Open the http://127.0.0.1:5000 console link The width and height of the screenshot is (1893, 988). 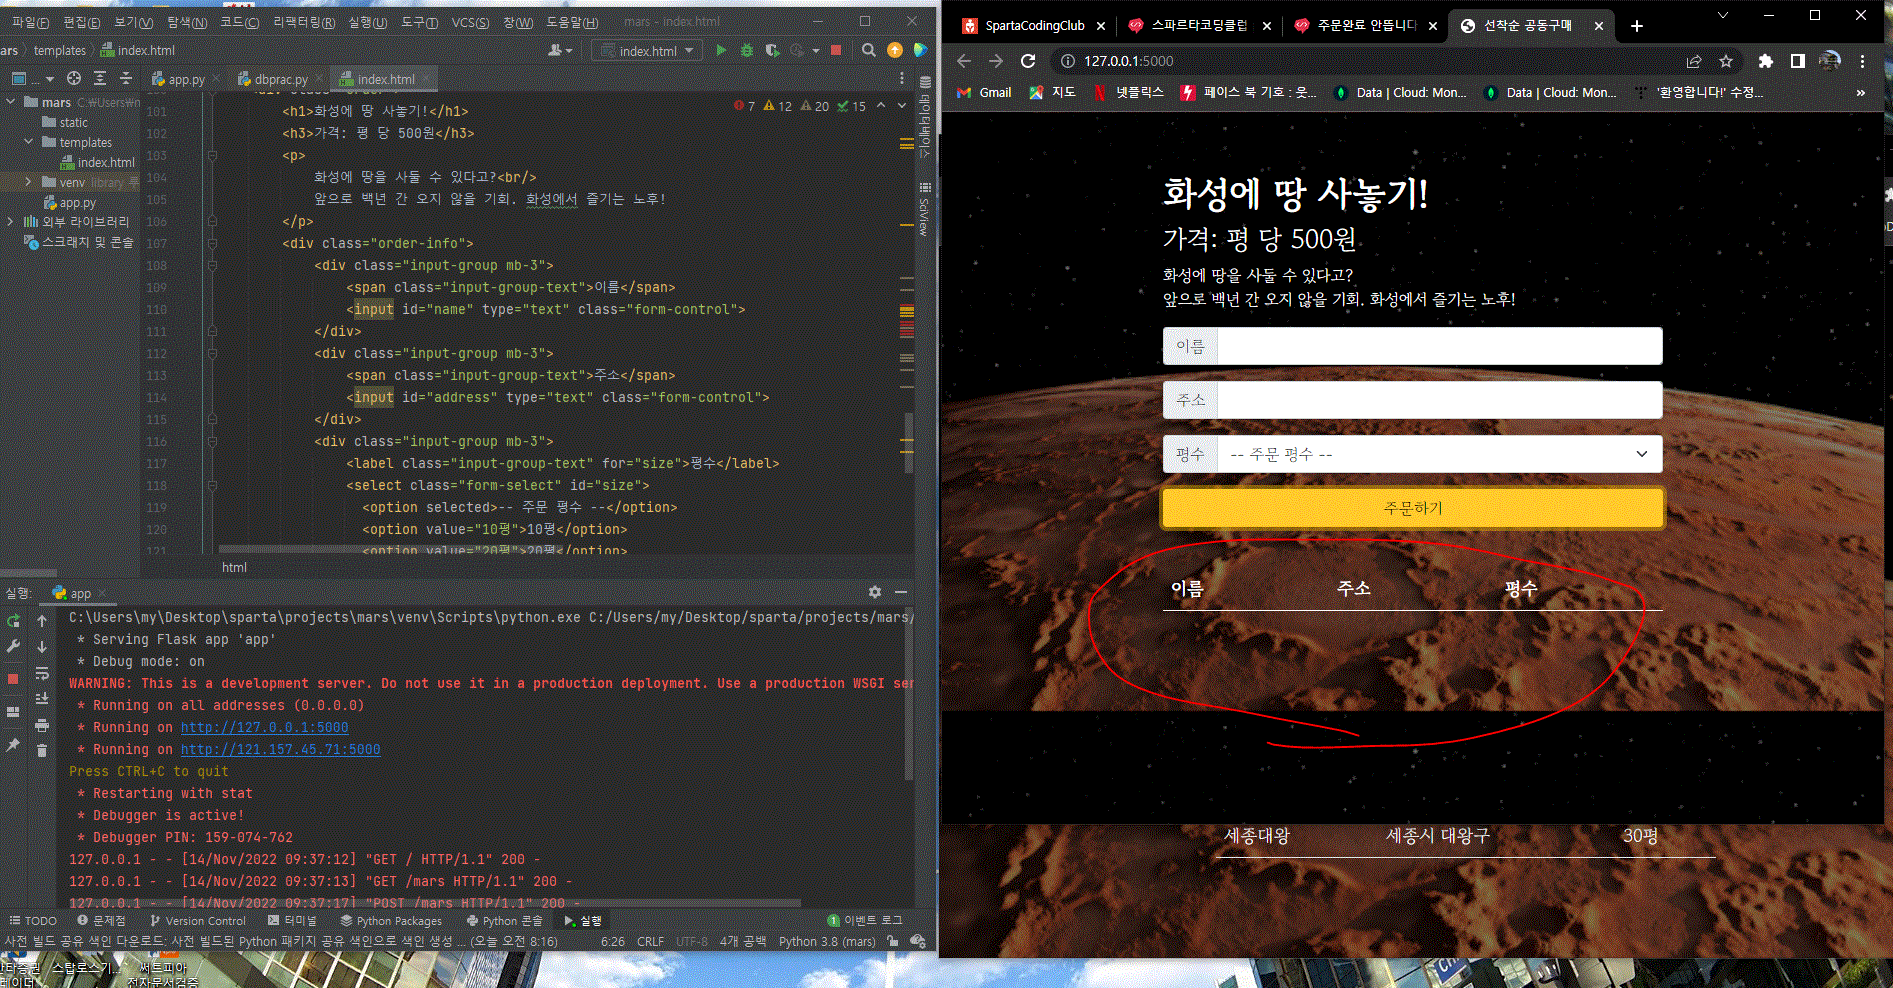click(x=264, y=728)
